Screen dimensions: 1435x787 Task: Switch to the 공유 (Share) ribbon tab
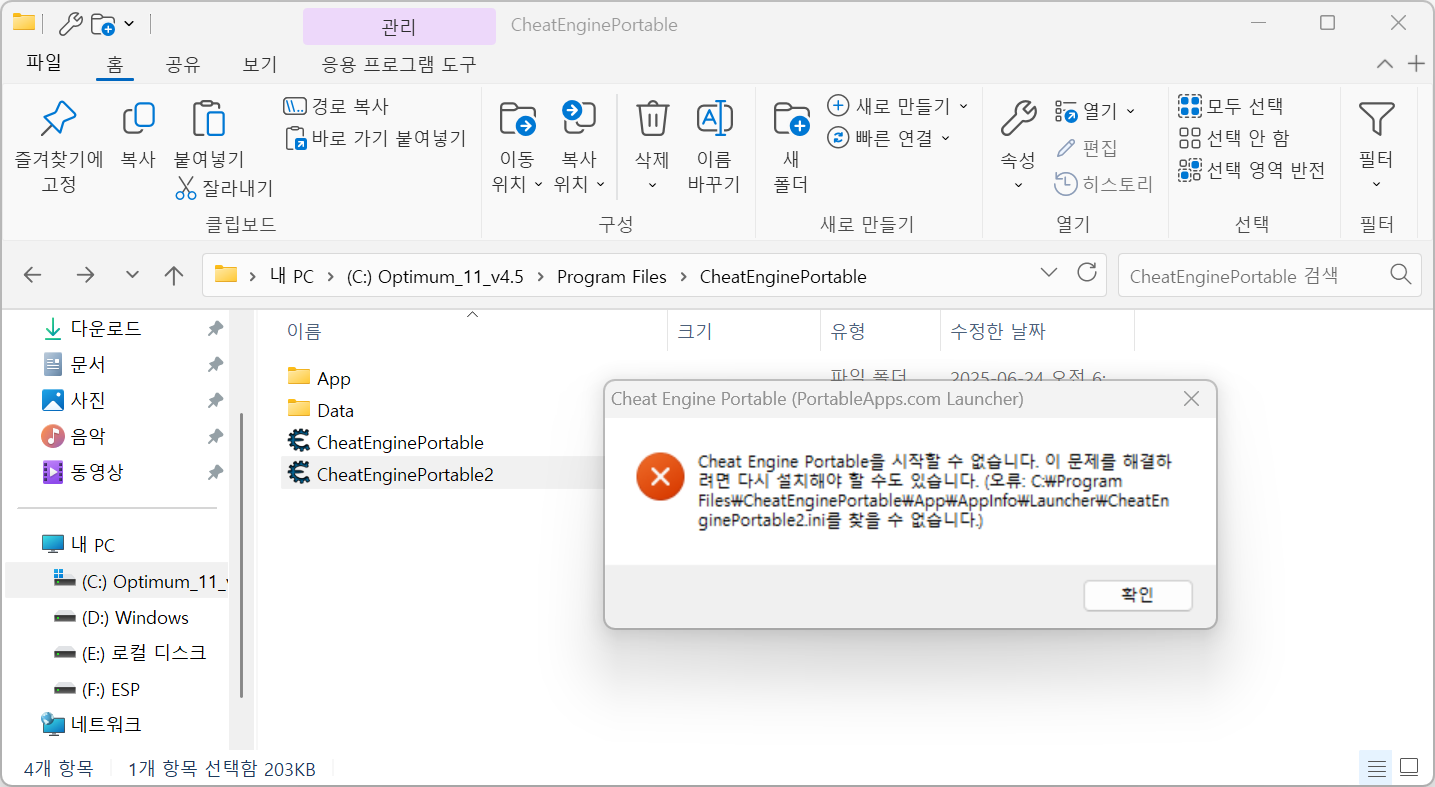(x=183, y=64)
